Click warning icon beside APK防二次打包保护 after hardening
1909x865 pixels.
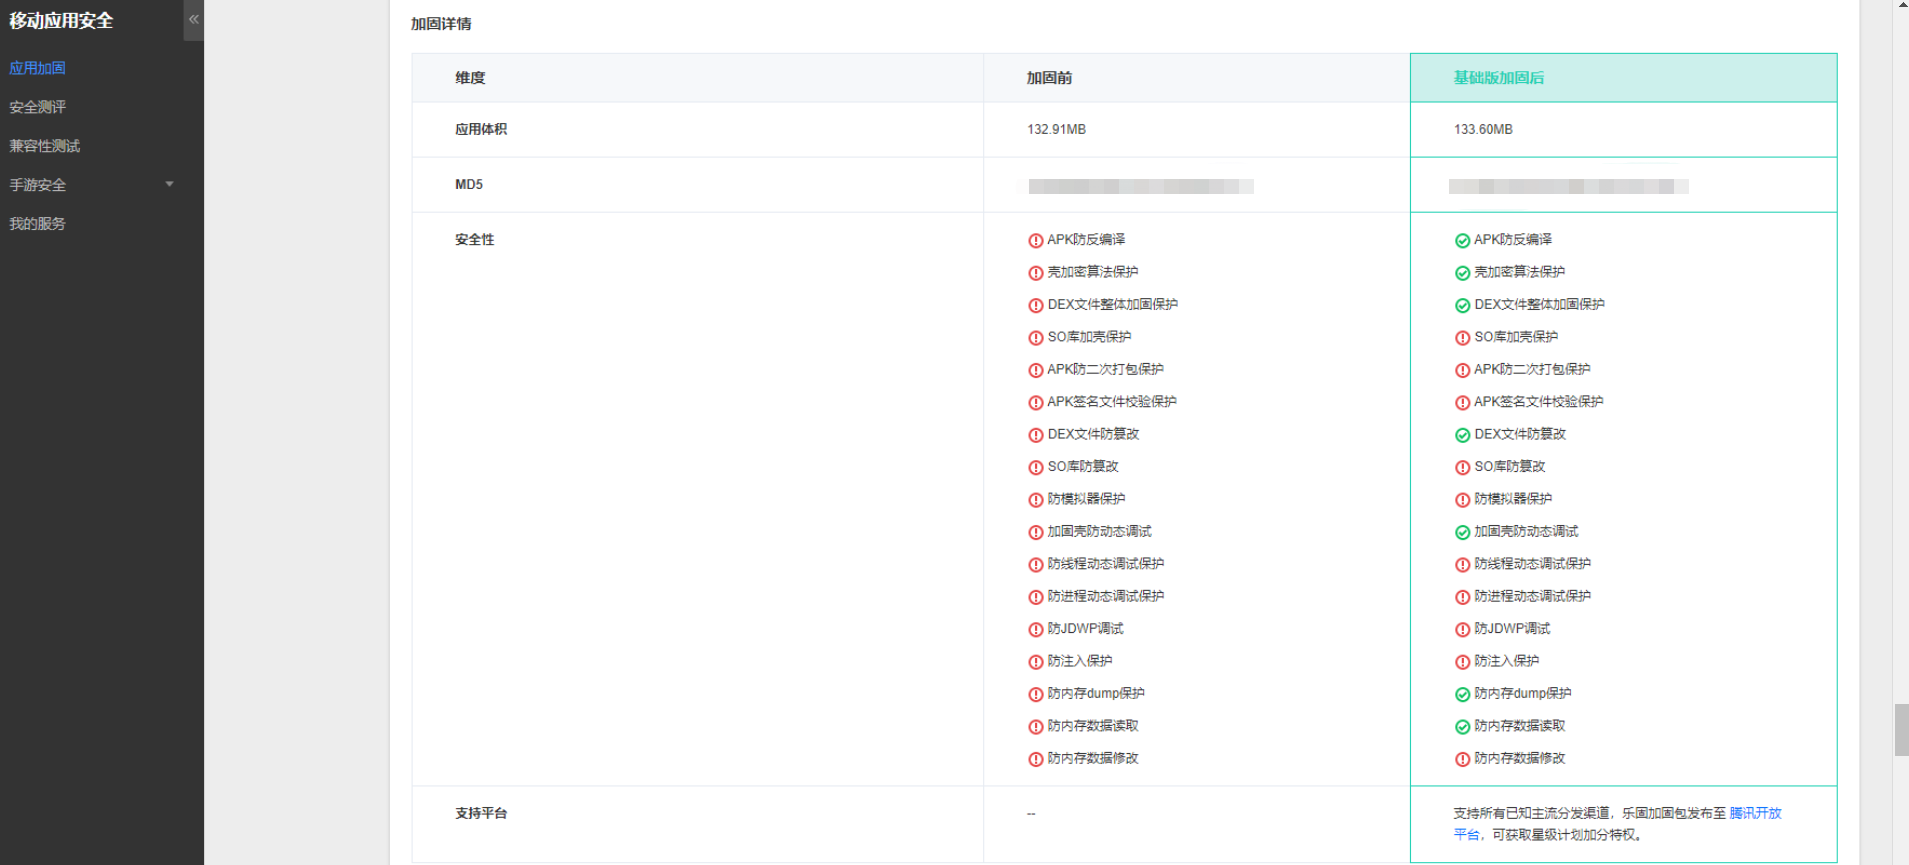1462,370
